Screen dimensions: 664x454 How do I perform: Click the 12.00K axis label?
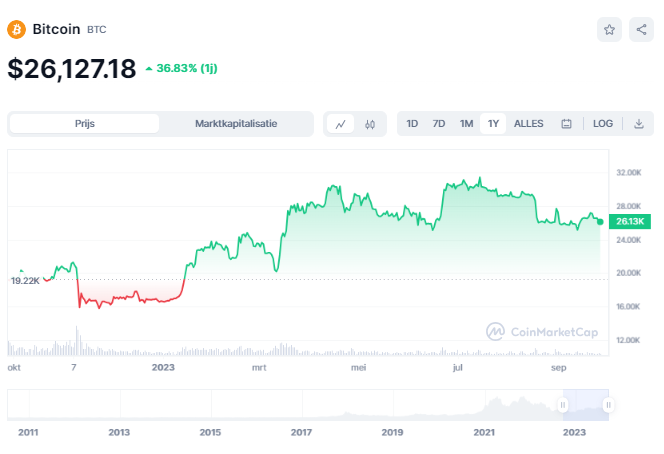pyautogui.click(x=628, y=340)
